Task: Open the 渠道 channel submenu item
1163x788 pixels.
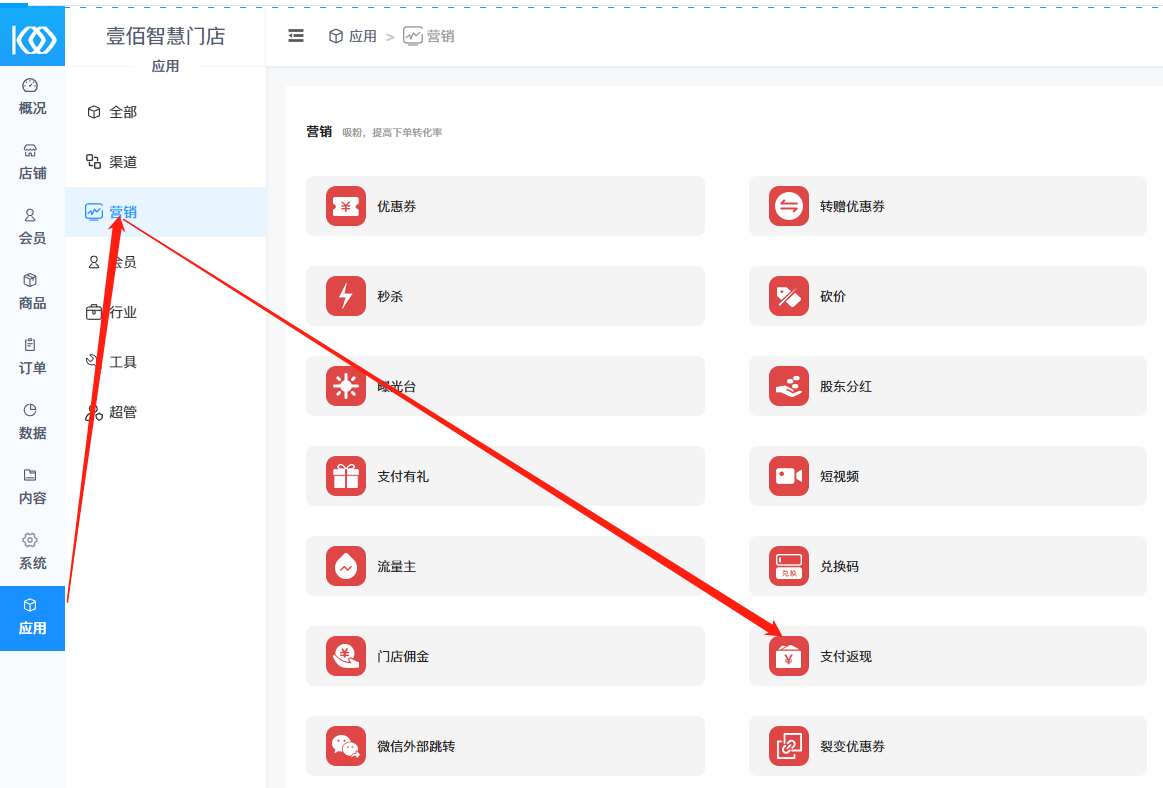Action: (x=122, y=162)
